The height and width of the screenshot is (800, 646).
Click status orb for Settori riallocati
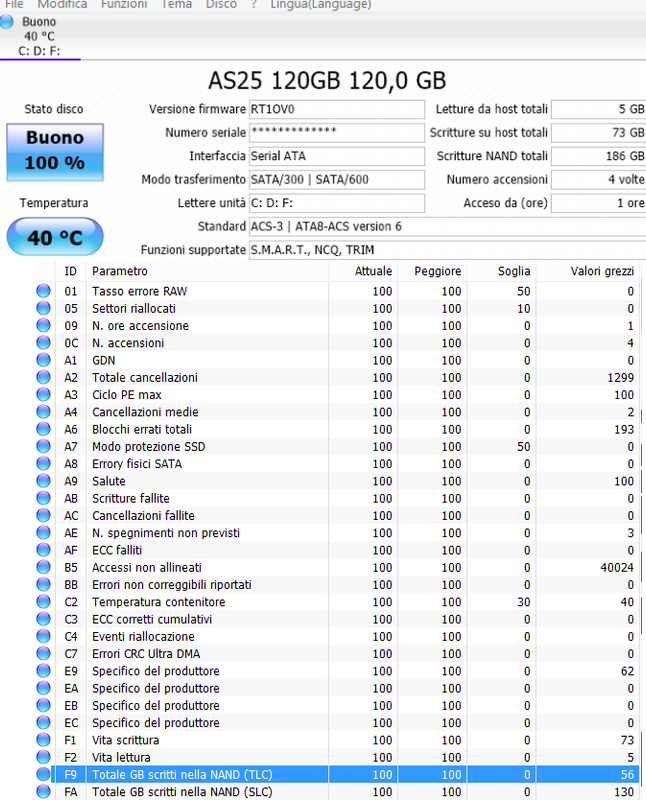coord(43,308)
